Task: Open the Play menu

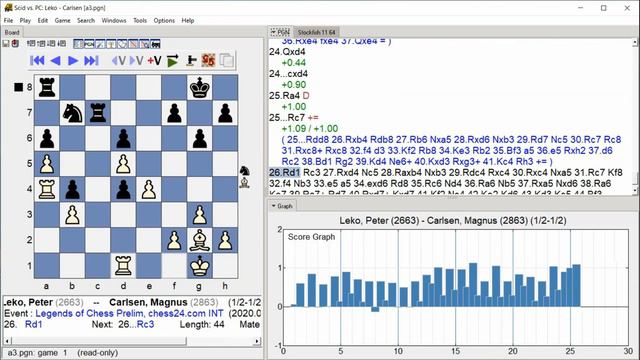Action: 25,20
